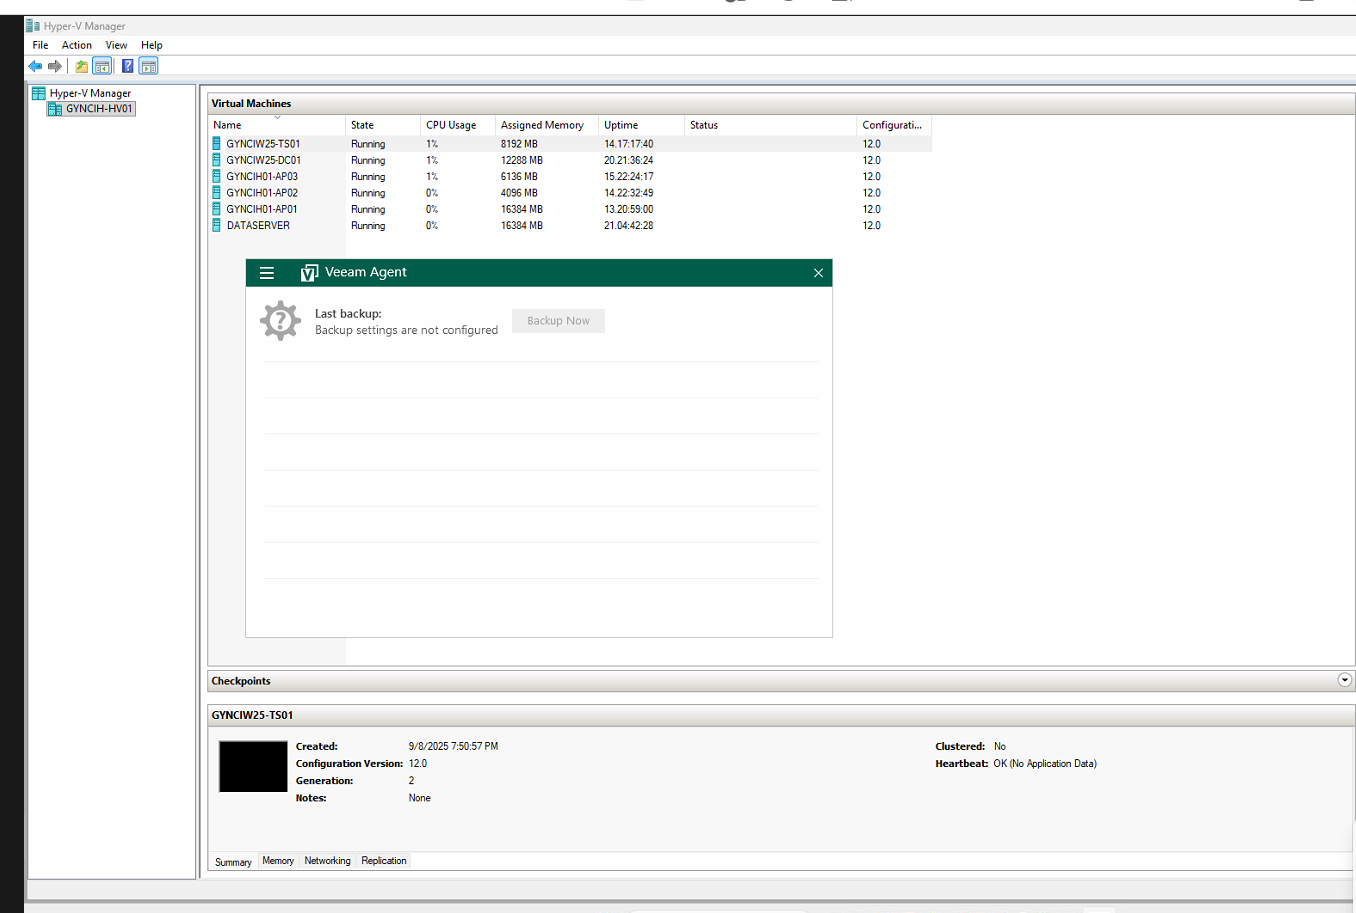Select the GYNCIH01-AP02 virtual machine
This screenshot has width=1356, height=913.
[262, 193]
